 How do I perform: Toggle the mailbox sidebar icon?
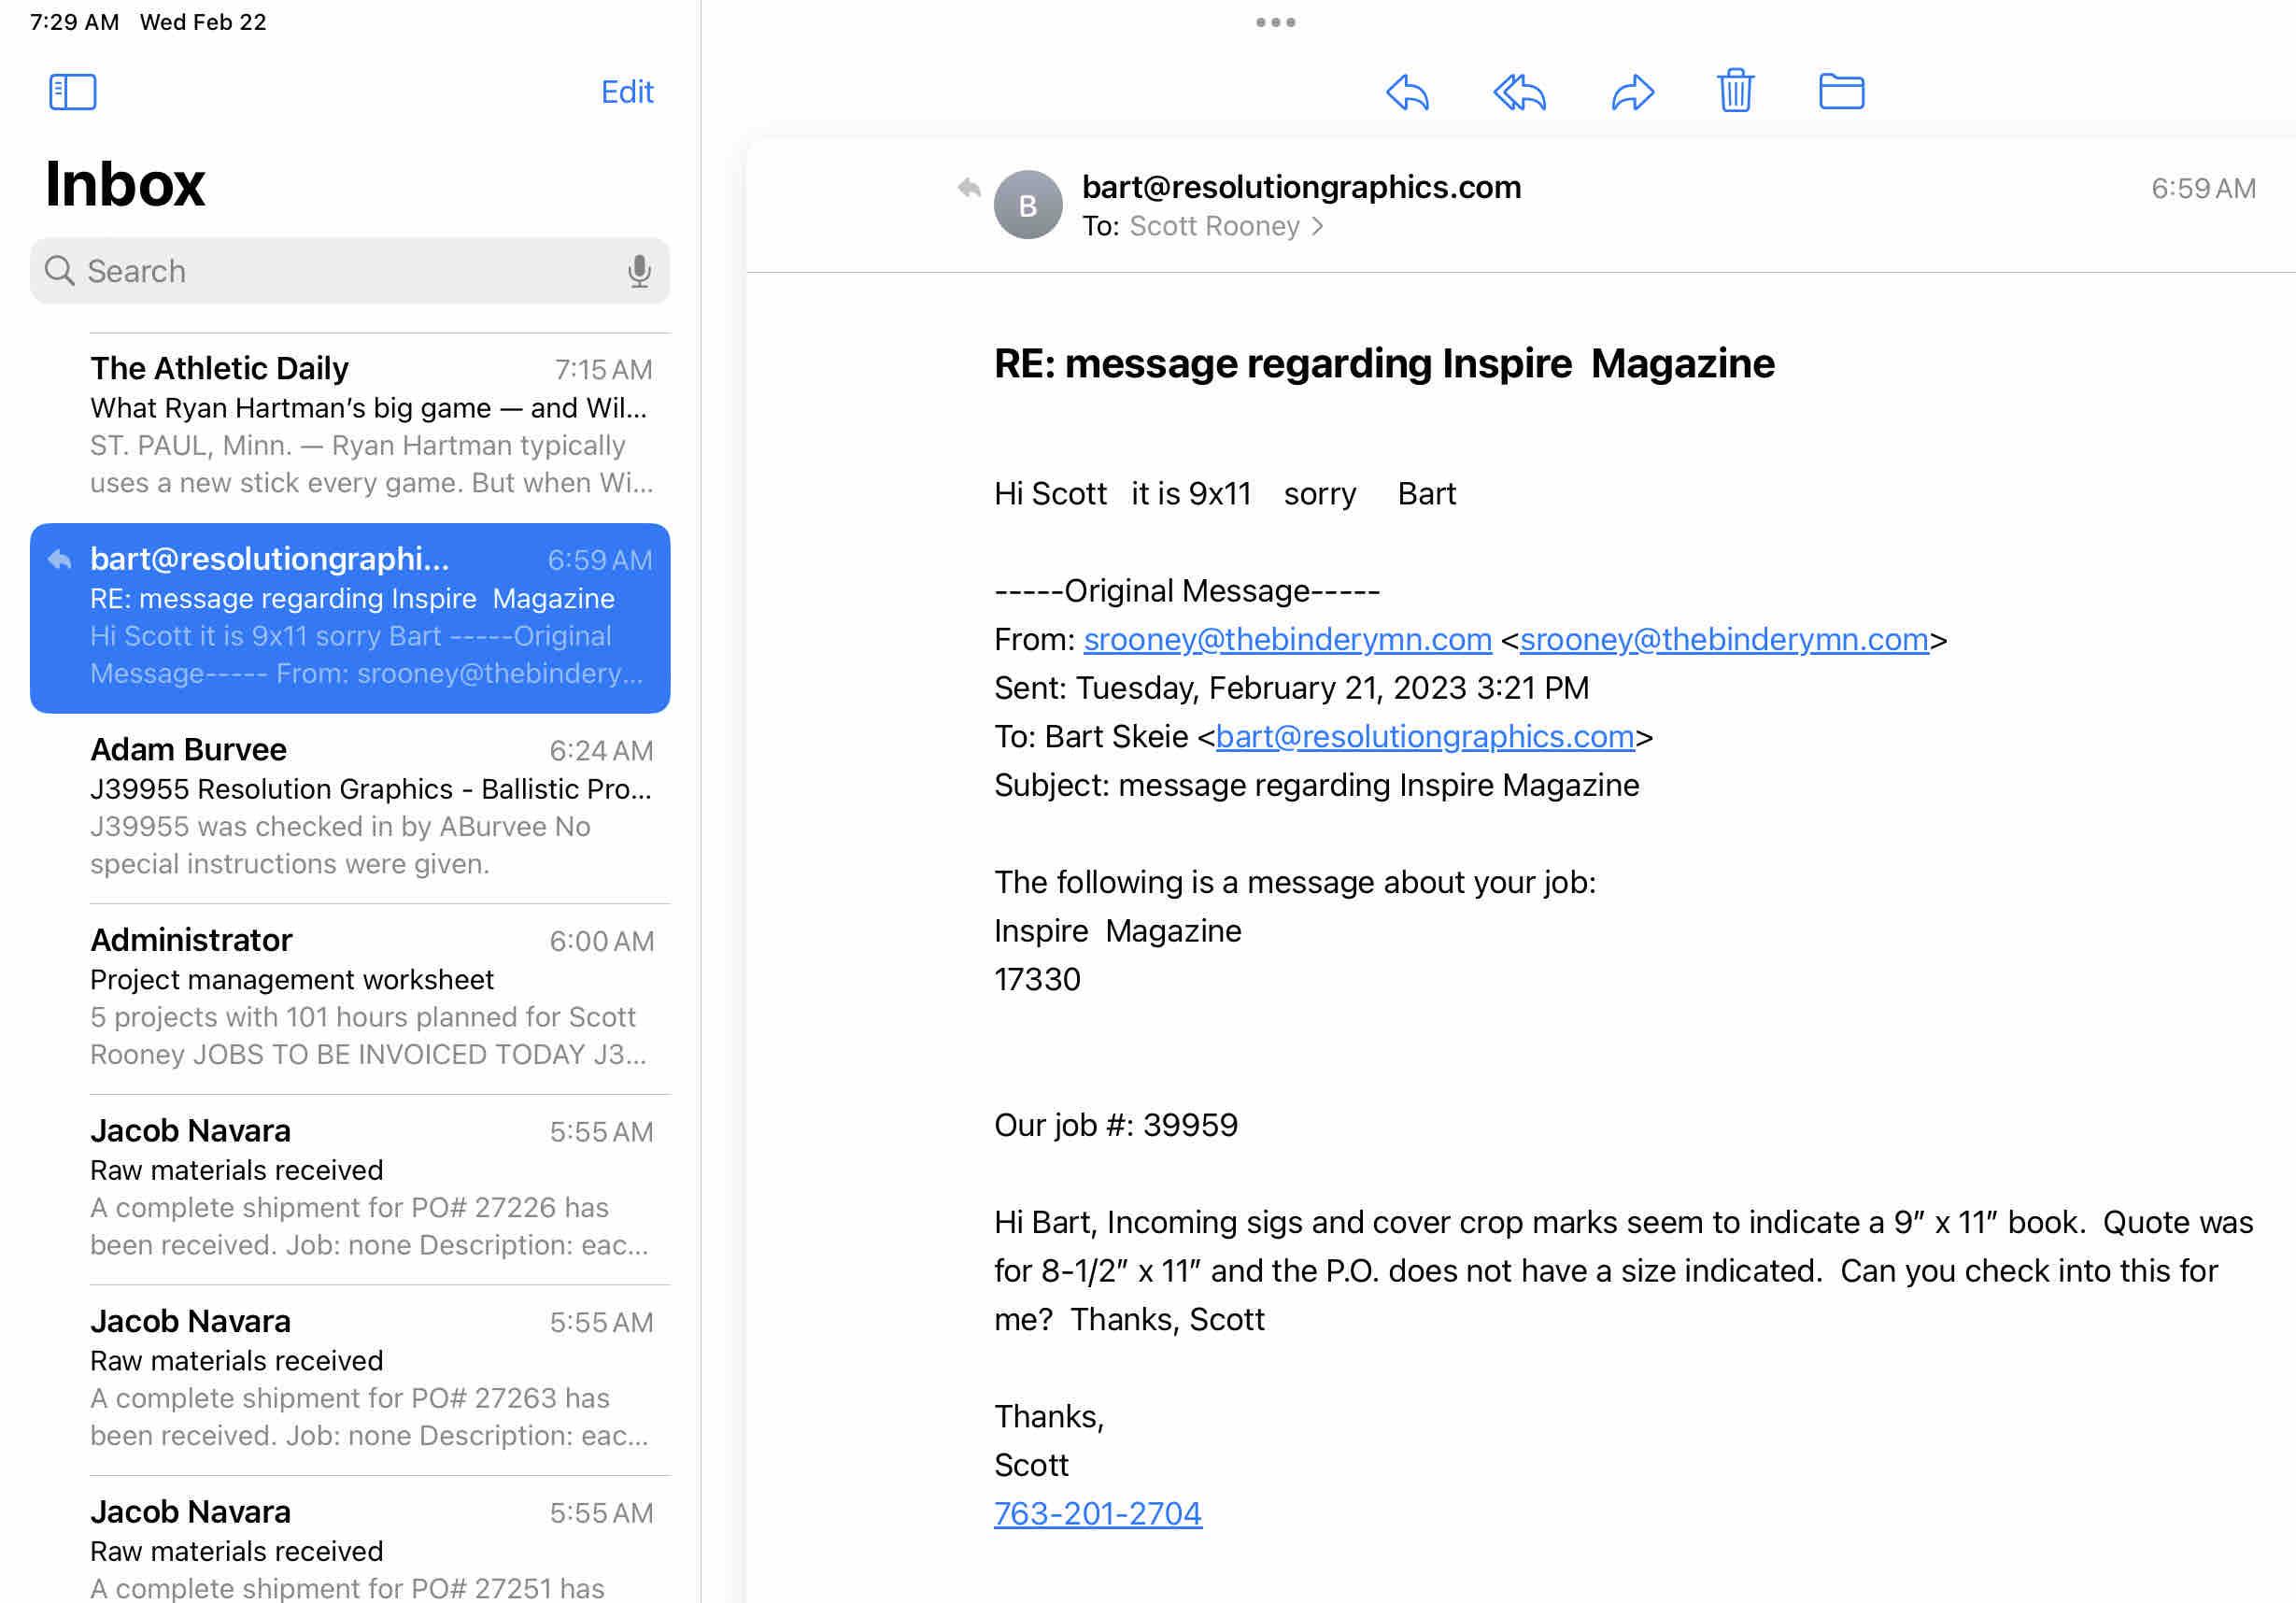72,92
